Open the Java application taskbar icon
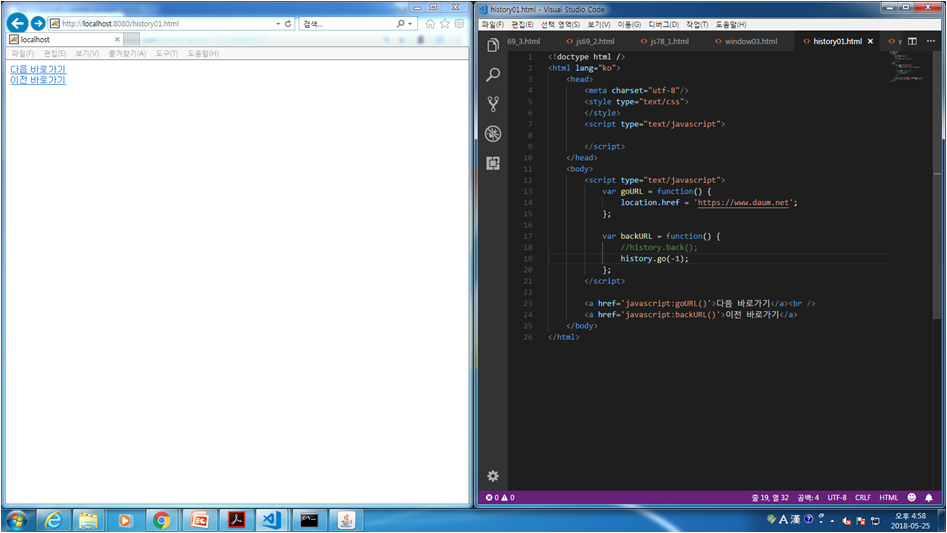The width and height of the screenshot is (947, 533). click(x=346, y=520)
